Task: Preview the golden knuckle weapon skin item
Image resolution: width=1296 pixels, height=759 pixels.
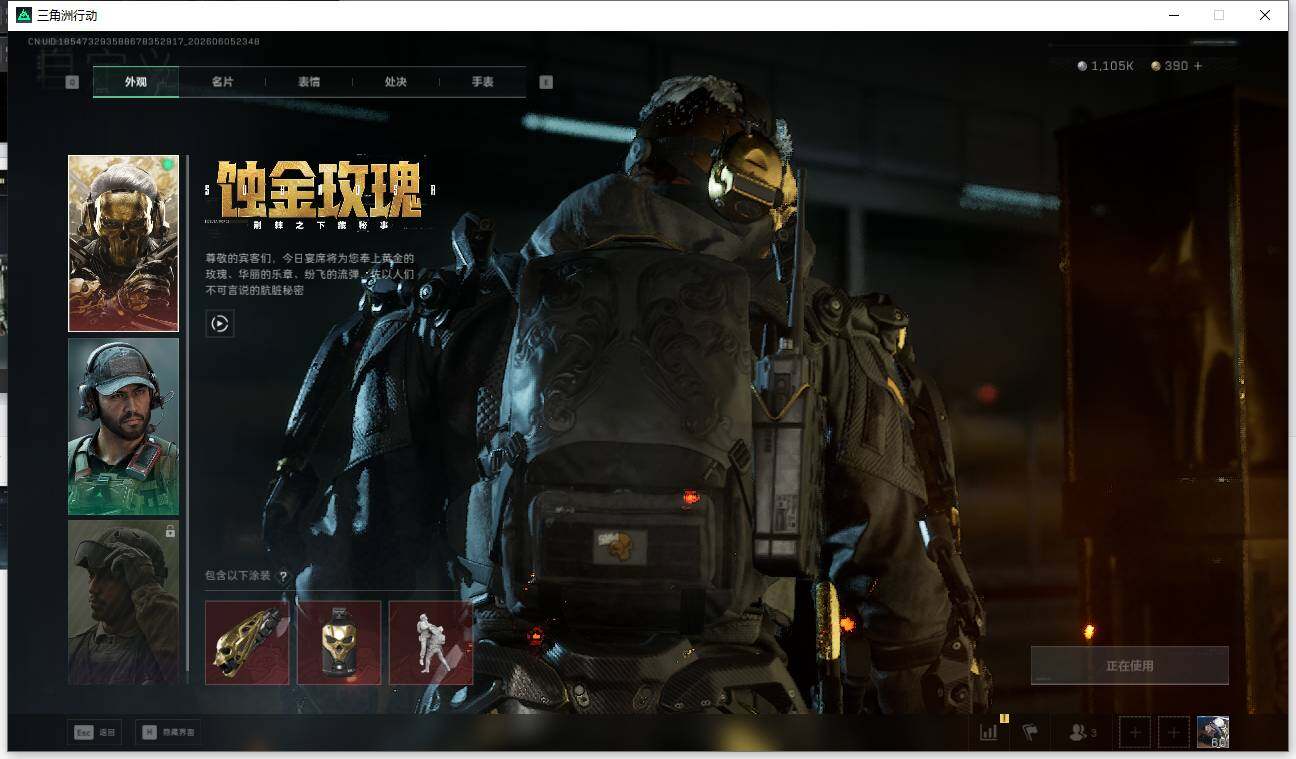Action: pos(247,643)
